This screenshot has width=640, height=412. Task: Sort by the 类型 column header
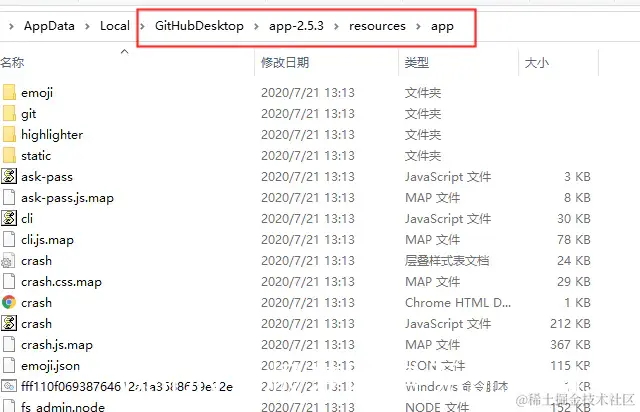pyautogui.click(x=416, y=62)
